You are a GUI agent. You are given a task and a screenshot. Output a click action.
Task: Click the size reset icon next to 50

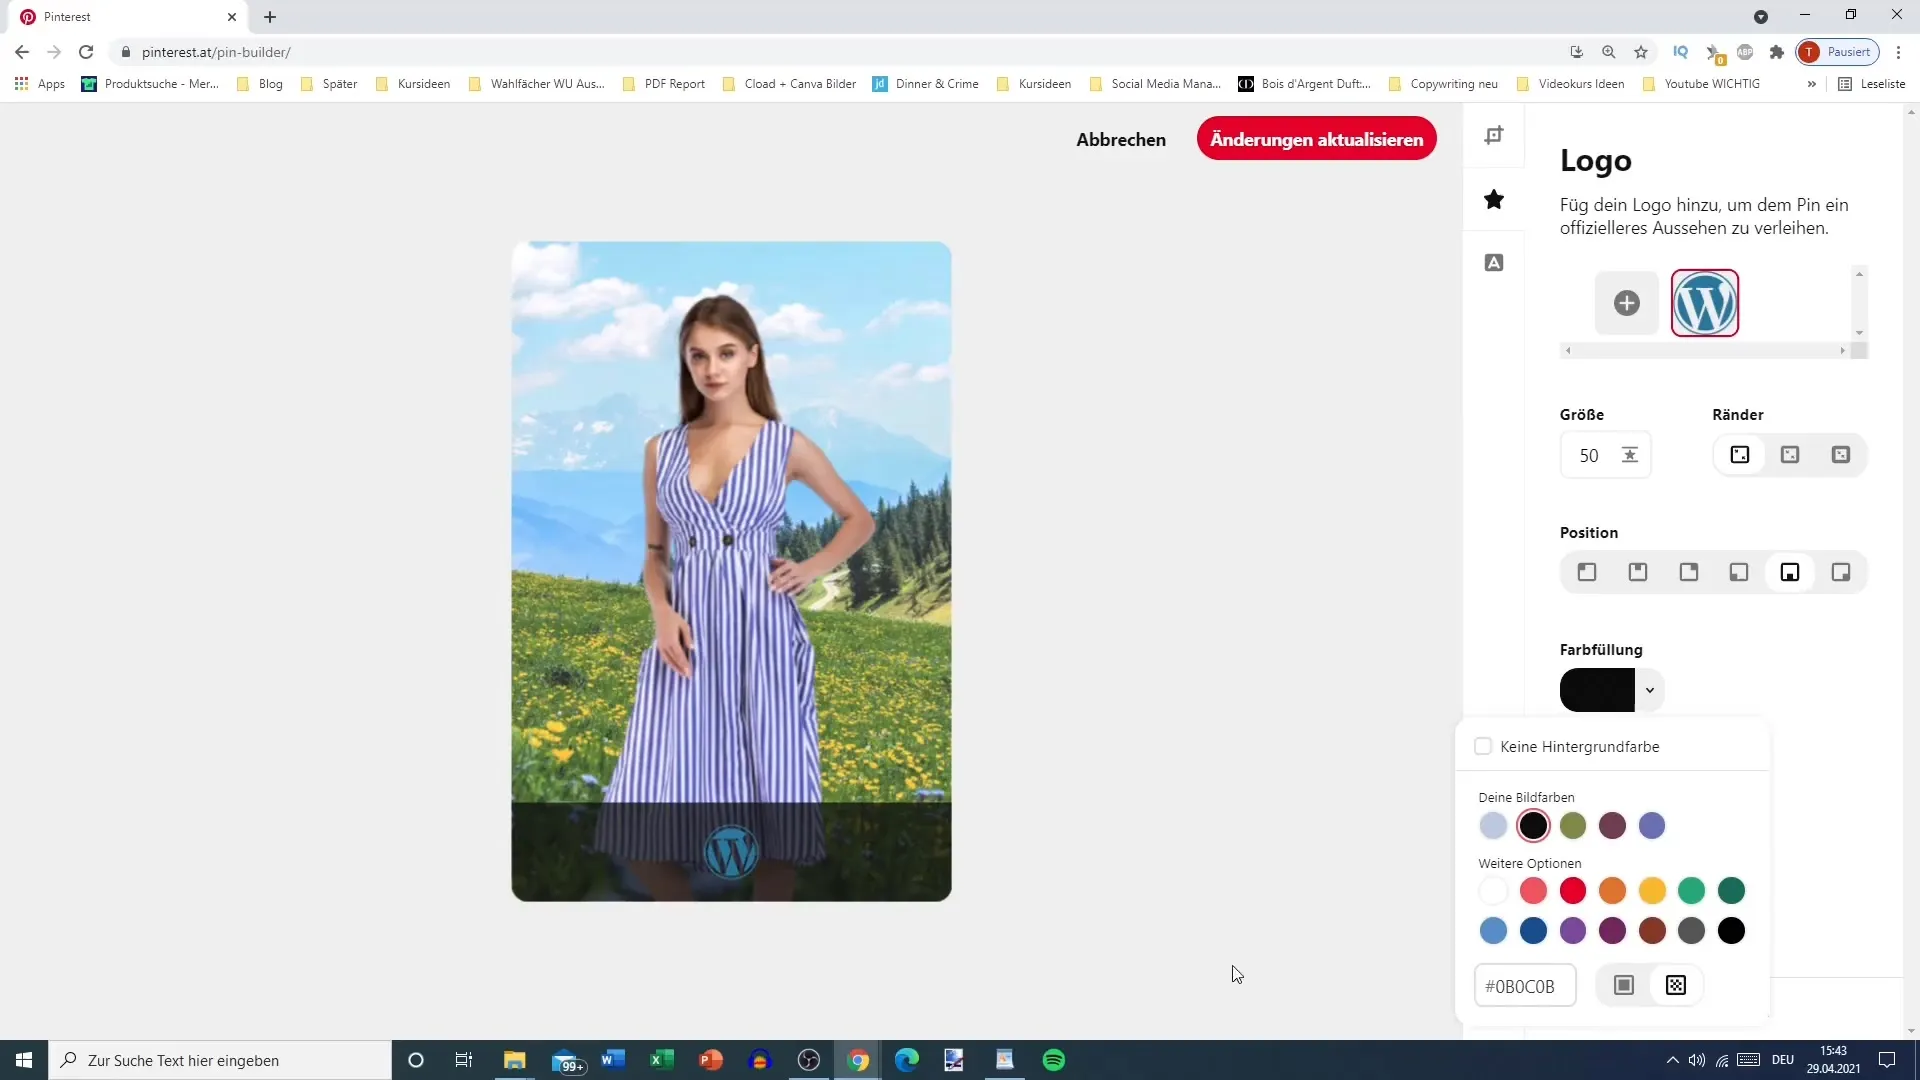tap(1630, 455)
